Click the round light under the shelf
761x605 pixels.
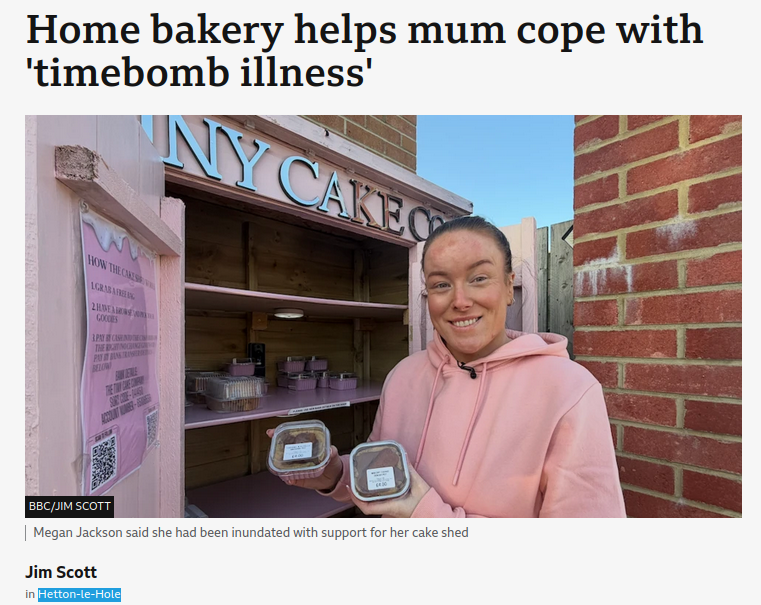tap(288, 313)
